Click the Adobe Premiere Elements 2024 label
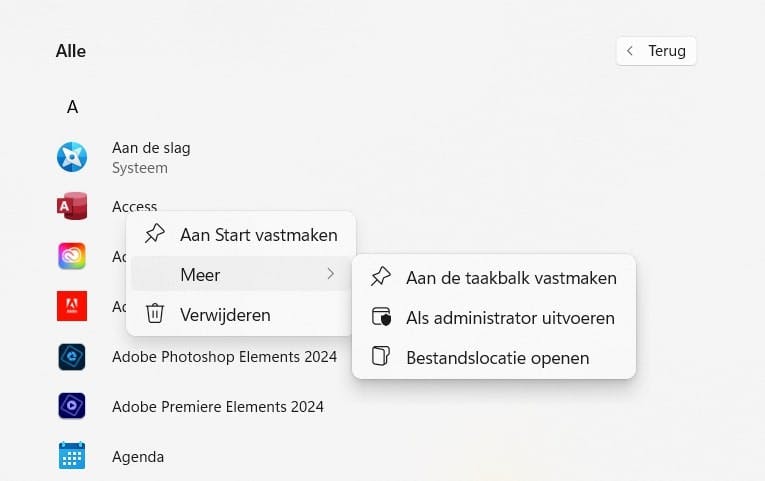Viewport: 765px width, 481px height. pos(218,407)
